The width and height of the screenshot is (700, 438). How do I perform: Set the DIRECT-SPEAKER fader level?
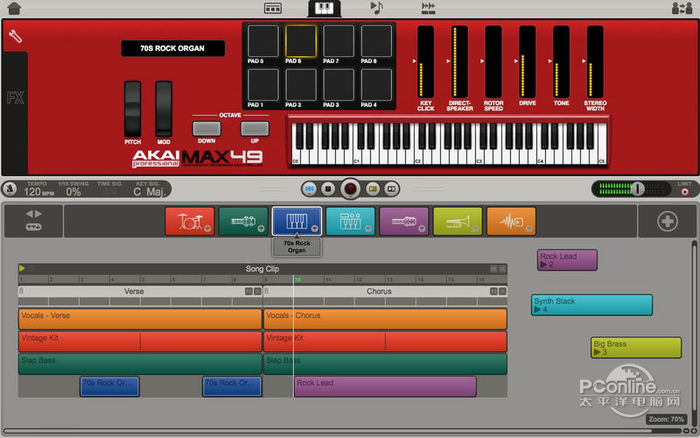tap(459, 62)
